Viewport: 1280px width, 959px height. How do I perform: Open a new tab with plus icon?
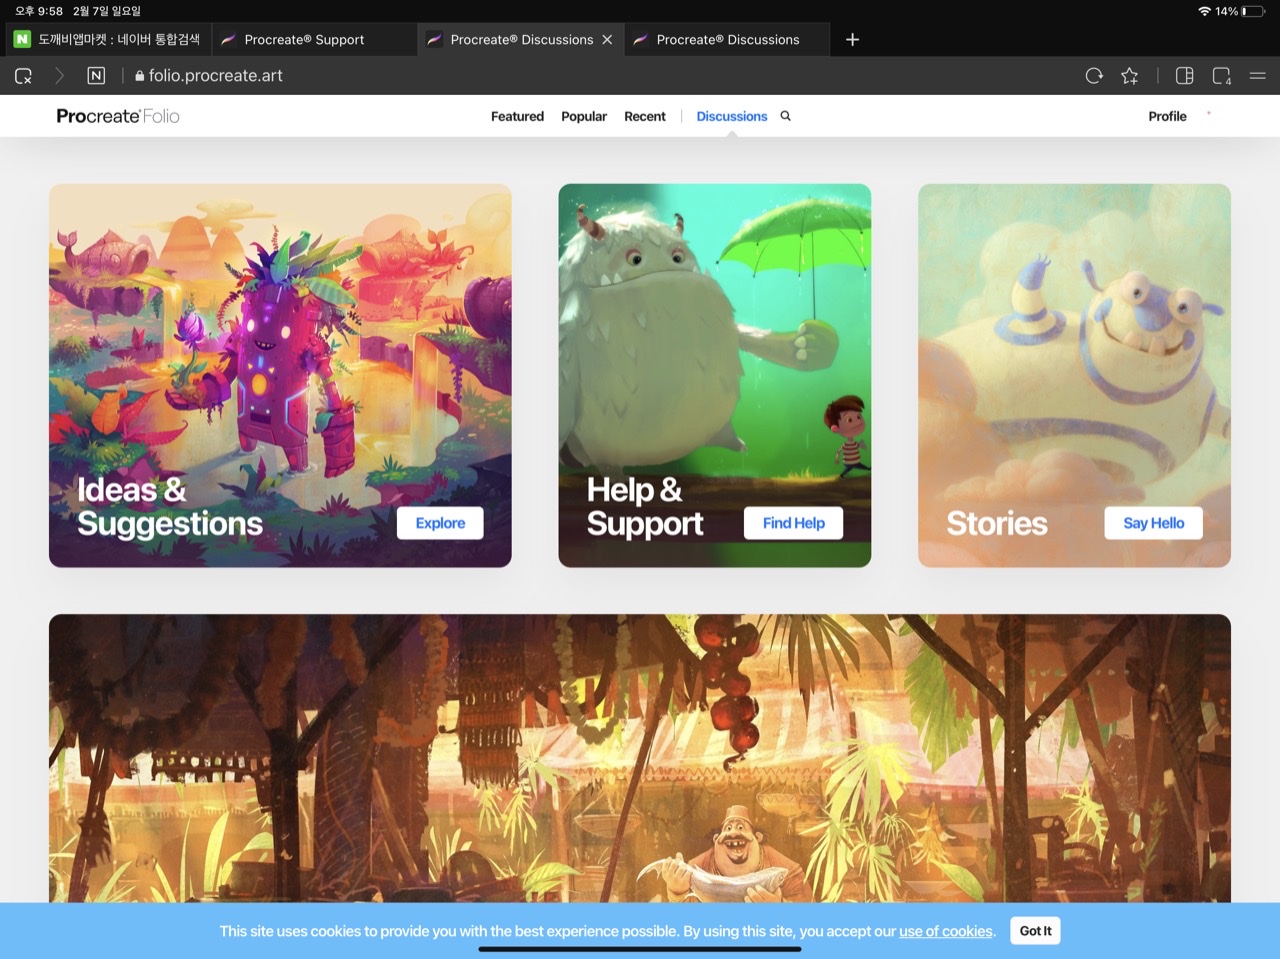click(852, 39)
